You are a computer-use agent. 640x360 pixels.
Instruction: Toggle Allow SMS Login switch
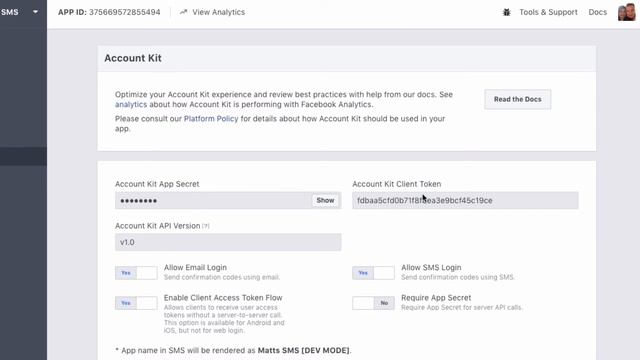[x=373, y=273]
